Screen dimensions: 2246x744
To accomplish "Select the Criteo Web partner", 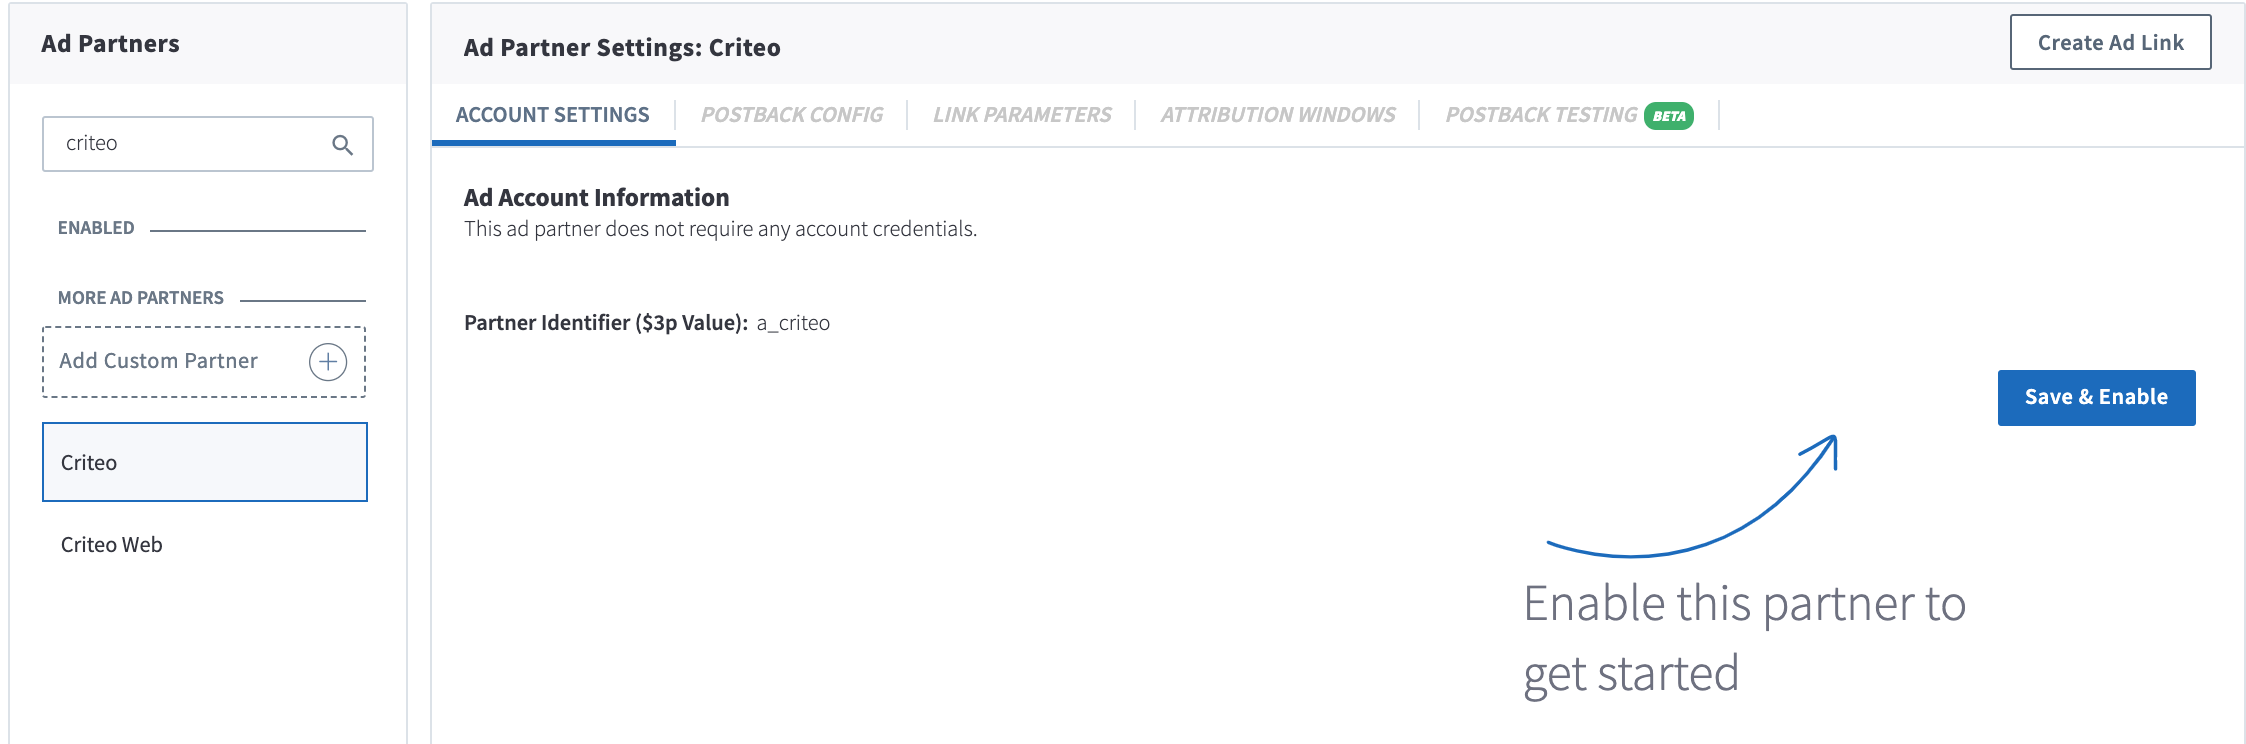I will [112, 545].
